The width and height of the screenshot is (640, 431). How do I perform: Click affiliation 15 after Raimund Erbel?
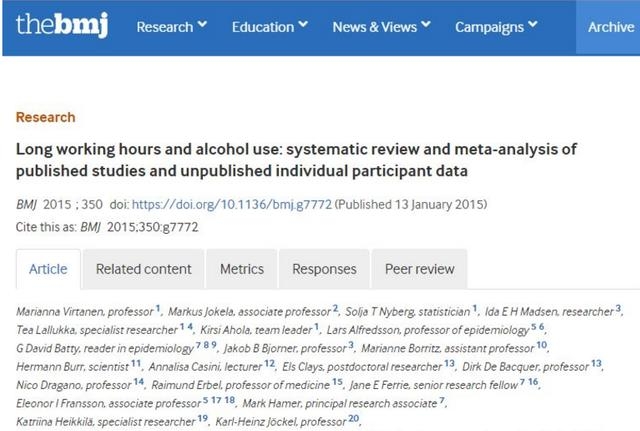click(x=337, y=382)
